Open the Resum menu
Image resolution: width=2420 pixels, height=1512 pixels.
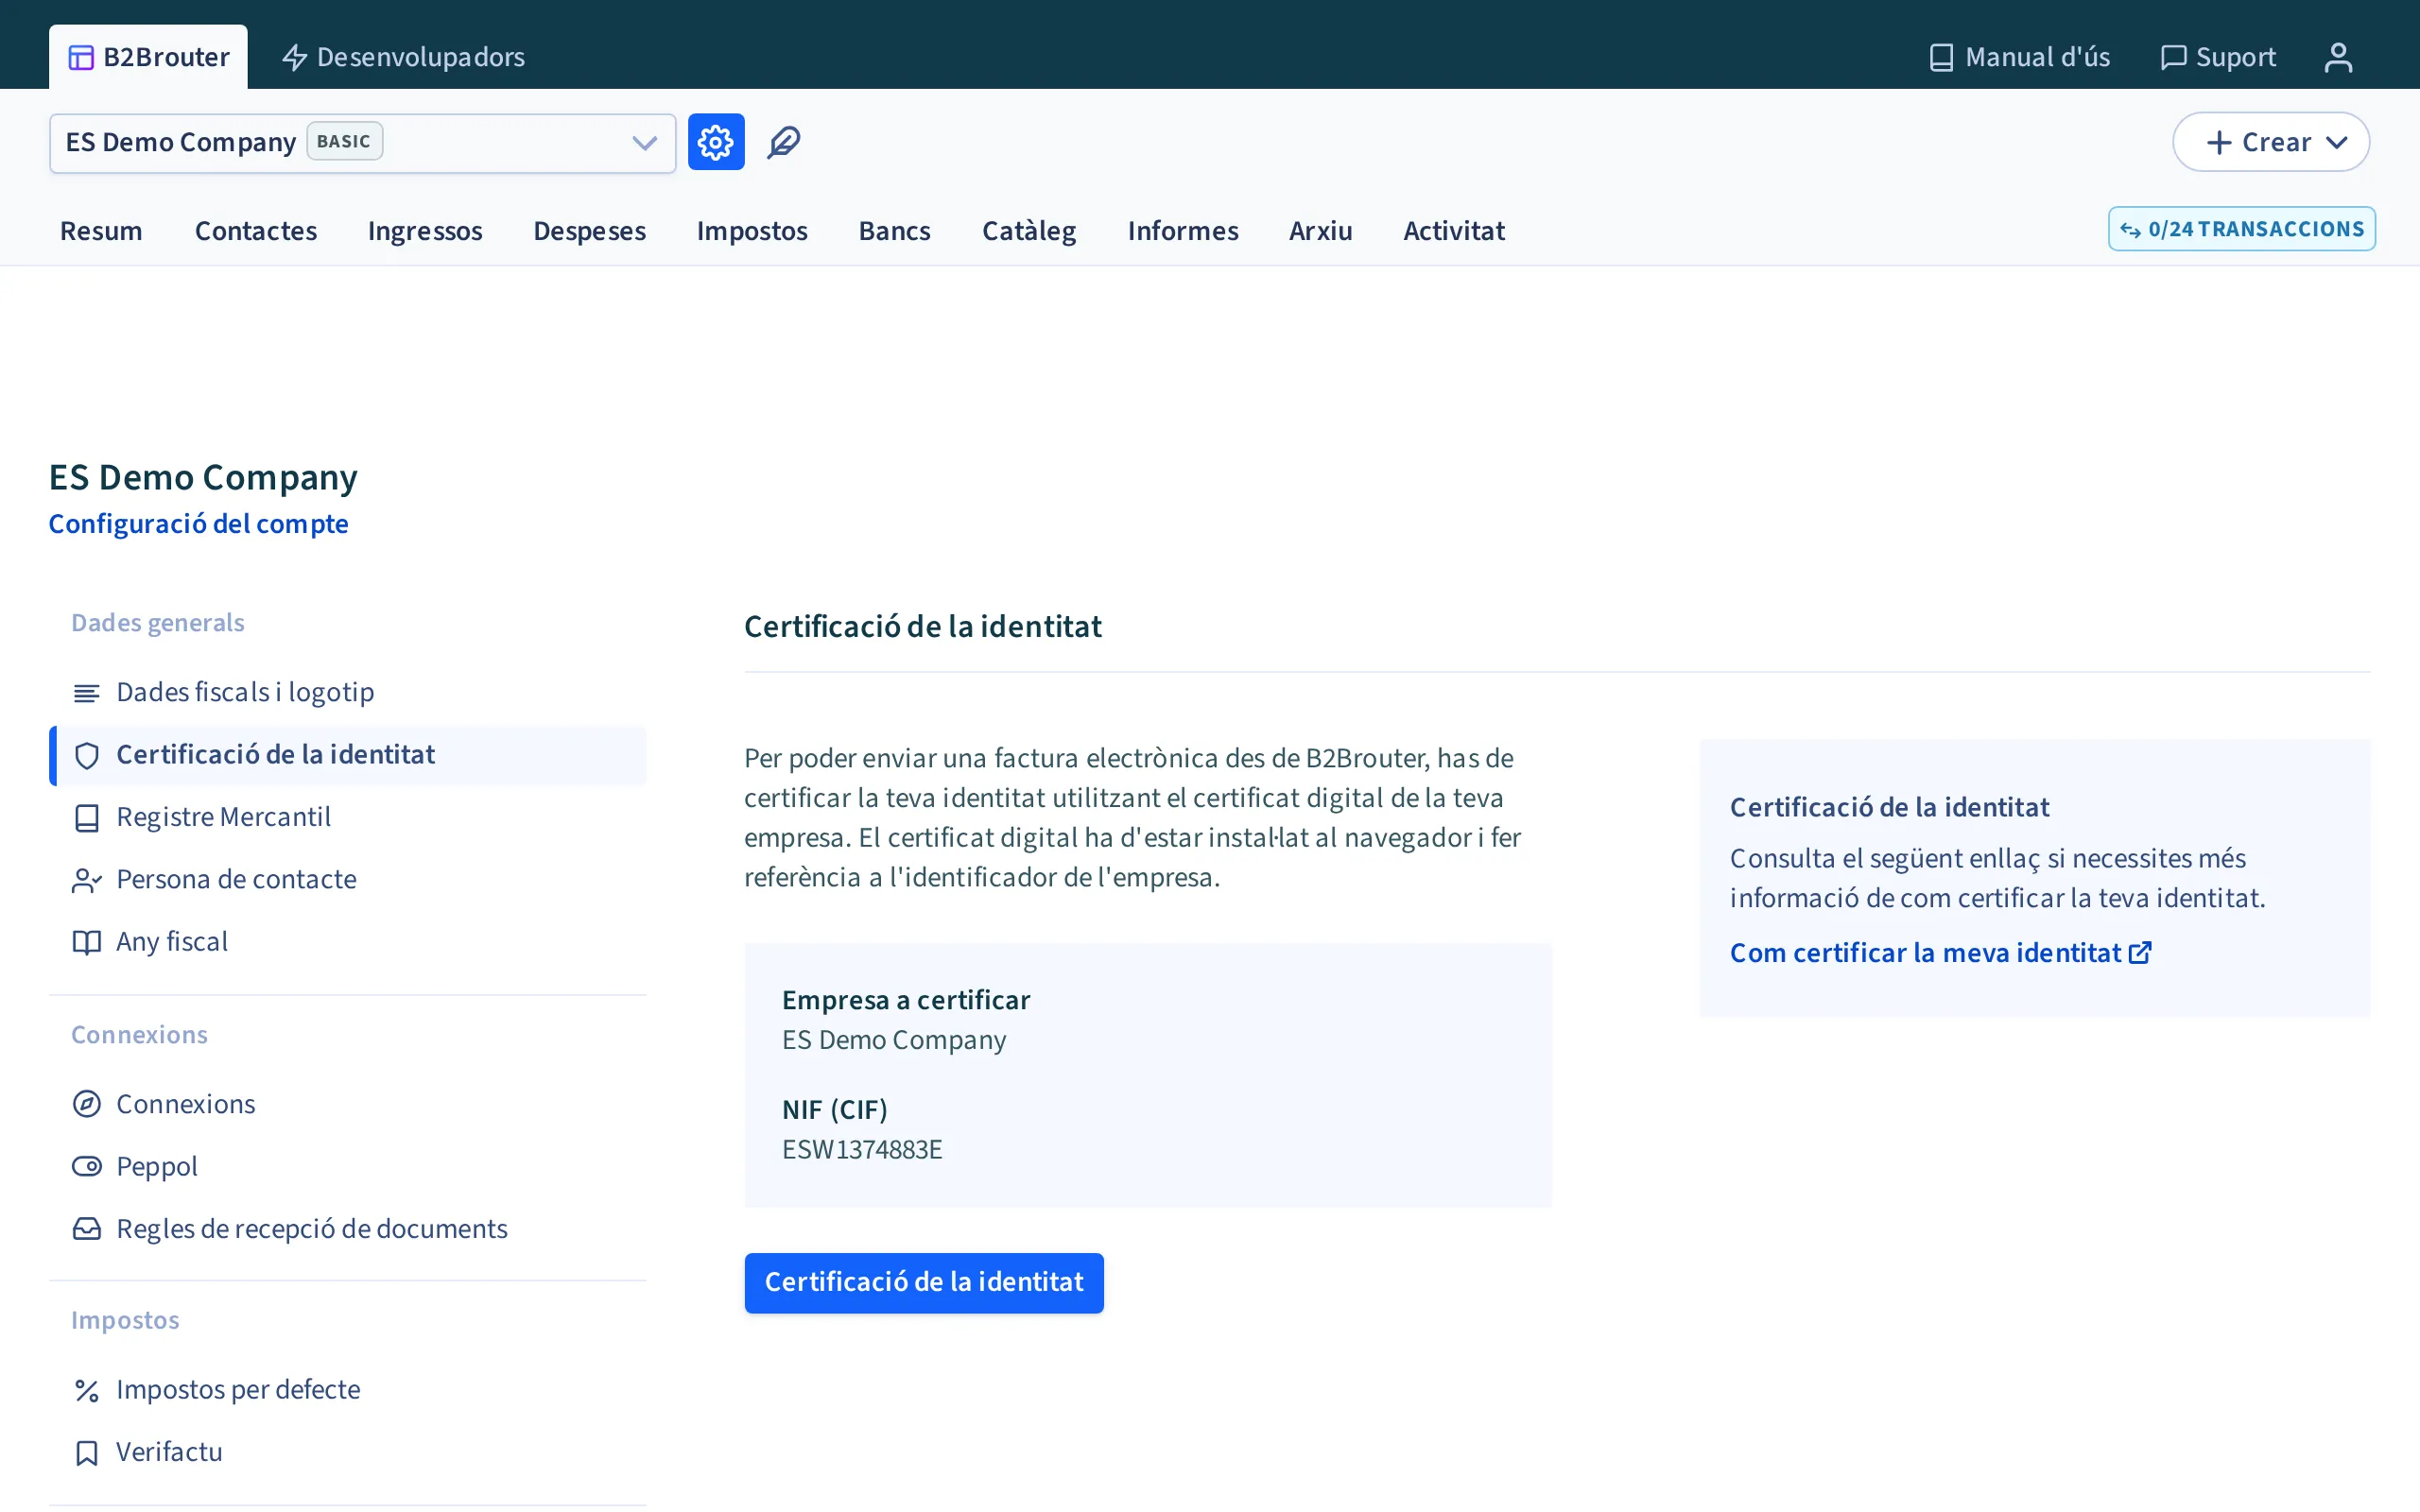click(x=101, y=231)
